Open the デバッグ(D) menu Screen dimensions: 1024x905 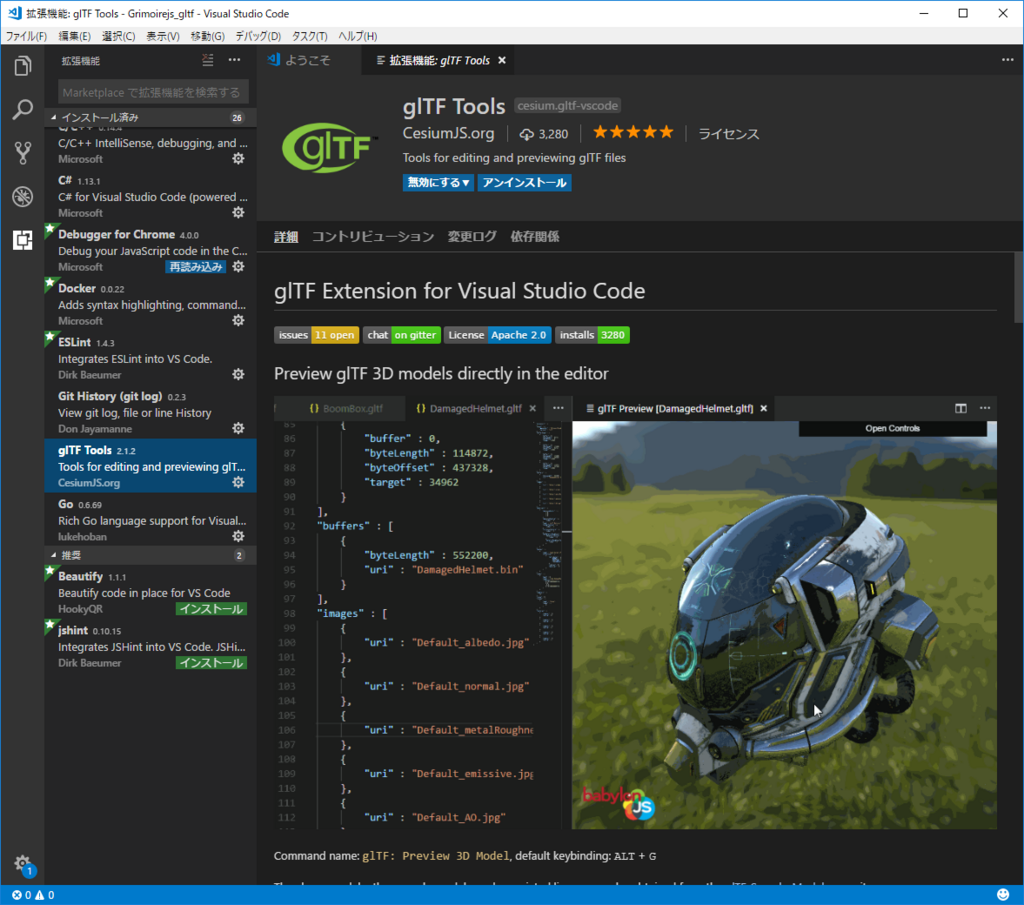(x=258, y=37)
